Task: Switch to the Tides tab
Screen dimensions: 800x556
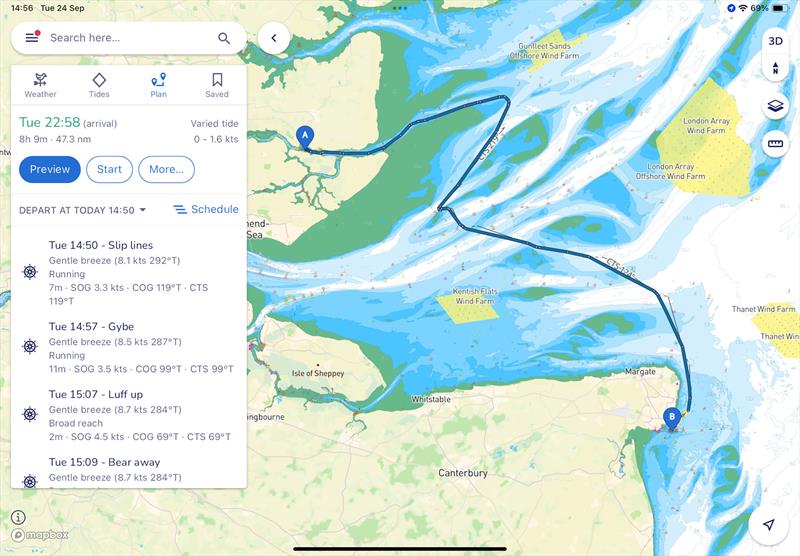Action: pos(99,85)
